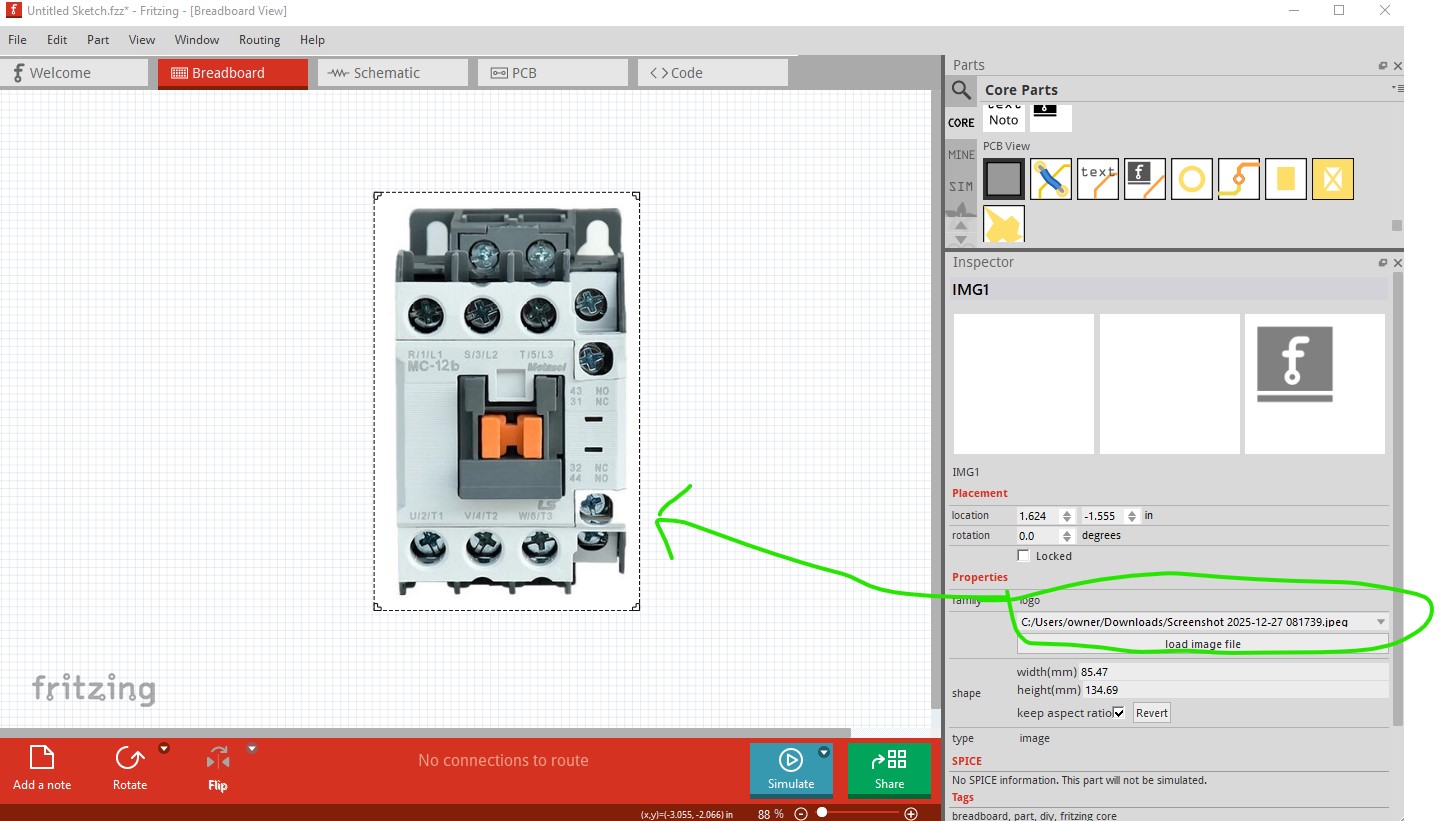The width and height of the screenshot is (1439, 821).
Task: Click the zoom slider handle
Action: pyautogui.click(x=822, y=813)
